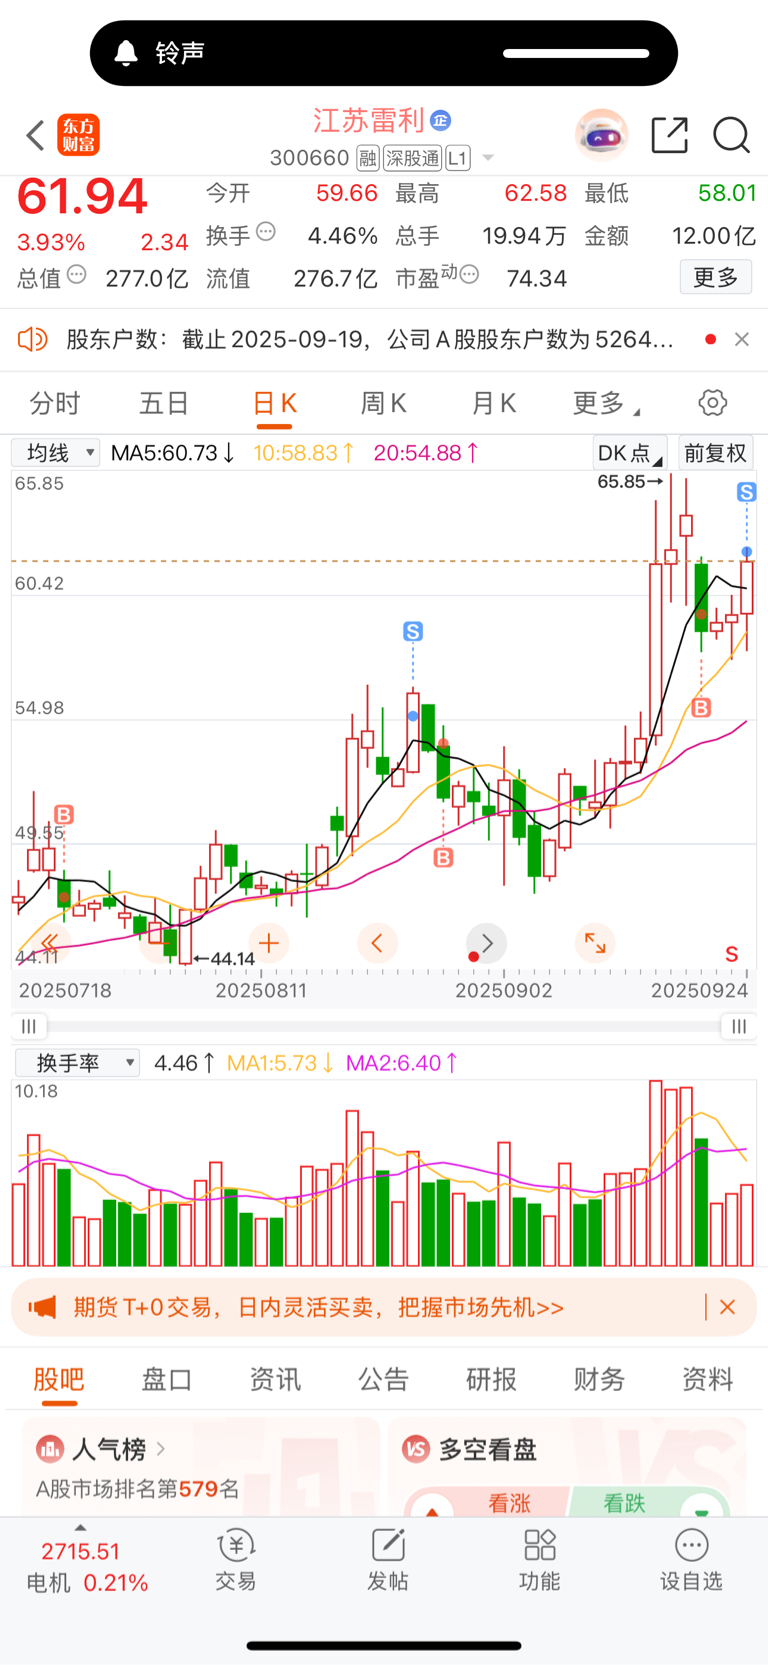Open the 人气榜 ranking card
The width and height of the screenshot is (768, 1665).
(x=200, y=1466)
